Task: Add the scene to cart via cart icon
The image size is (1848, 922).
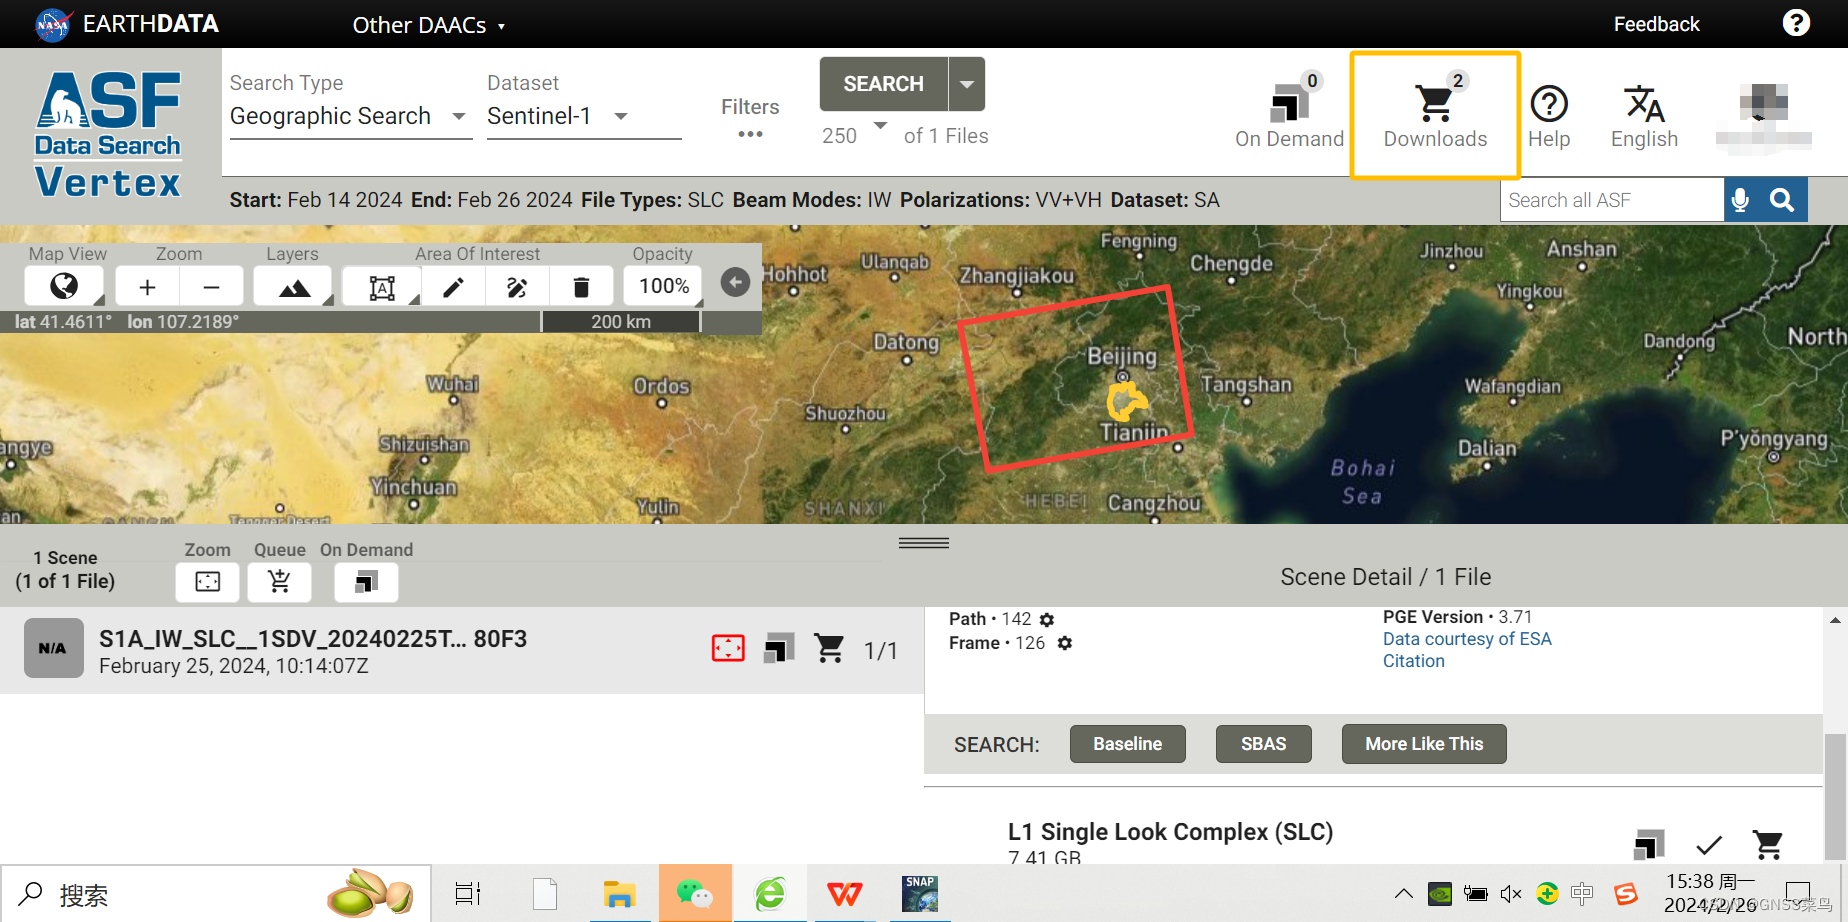Action: (829, 648)
